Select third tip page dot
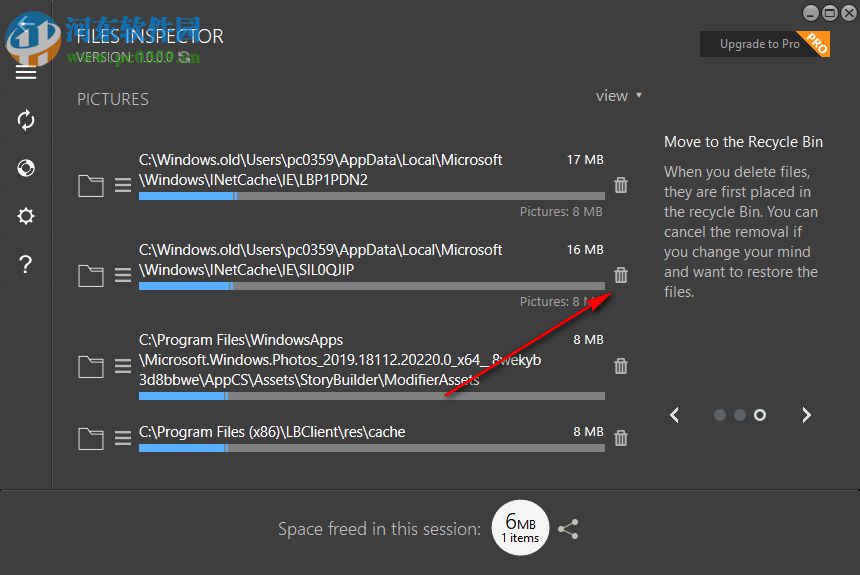Screen dimensions: 860x575 [x=760, y=415]
